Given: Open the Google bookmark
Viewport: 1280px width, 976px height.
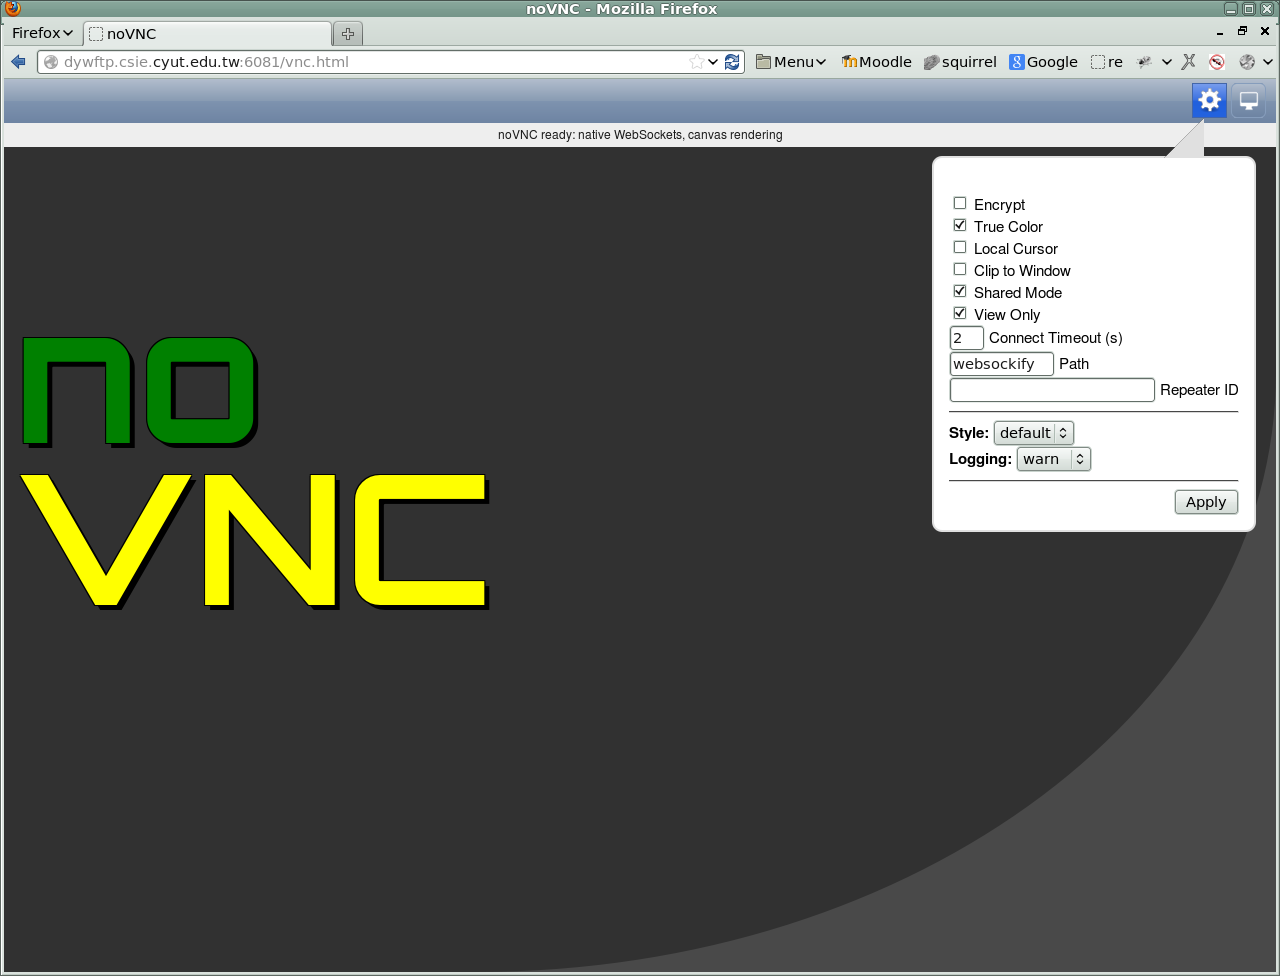Looking at the screenshot, I should [1043, 61].
